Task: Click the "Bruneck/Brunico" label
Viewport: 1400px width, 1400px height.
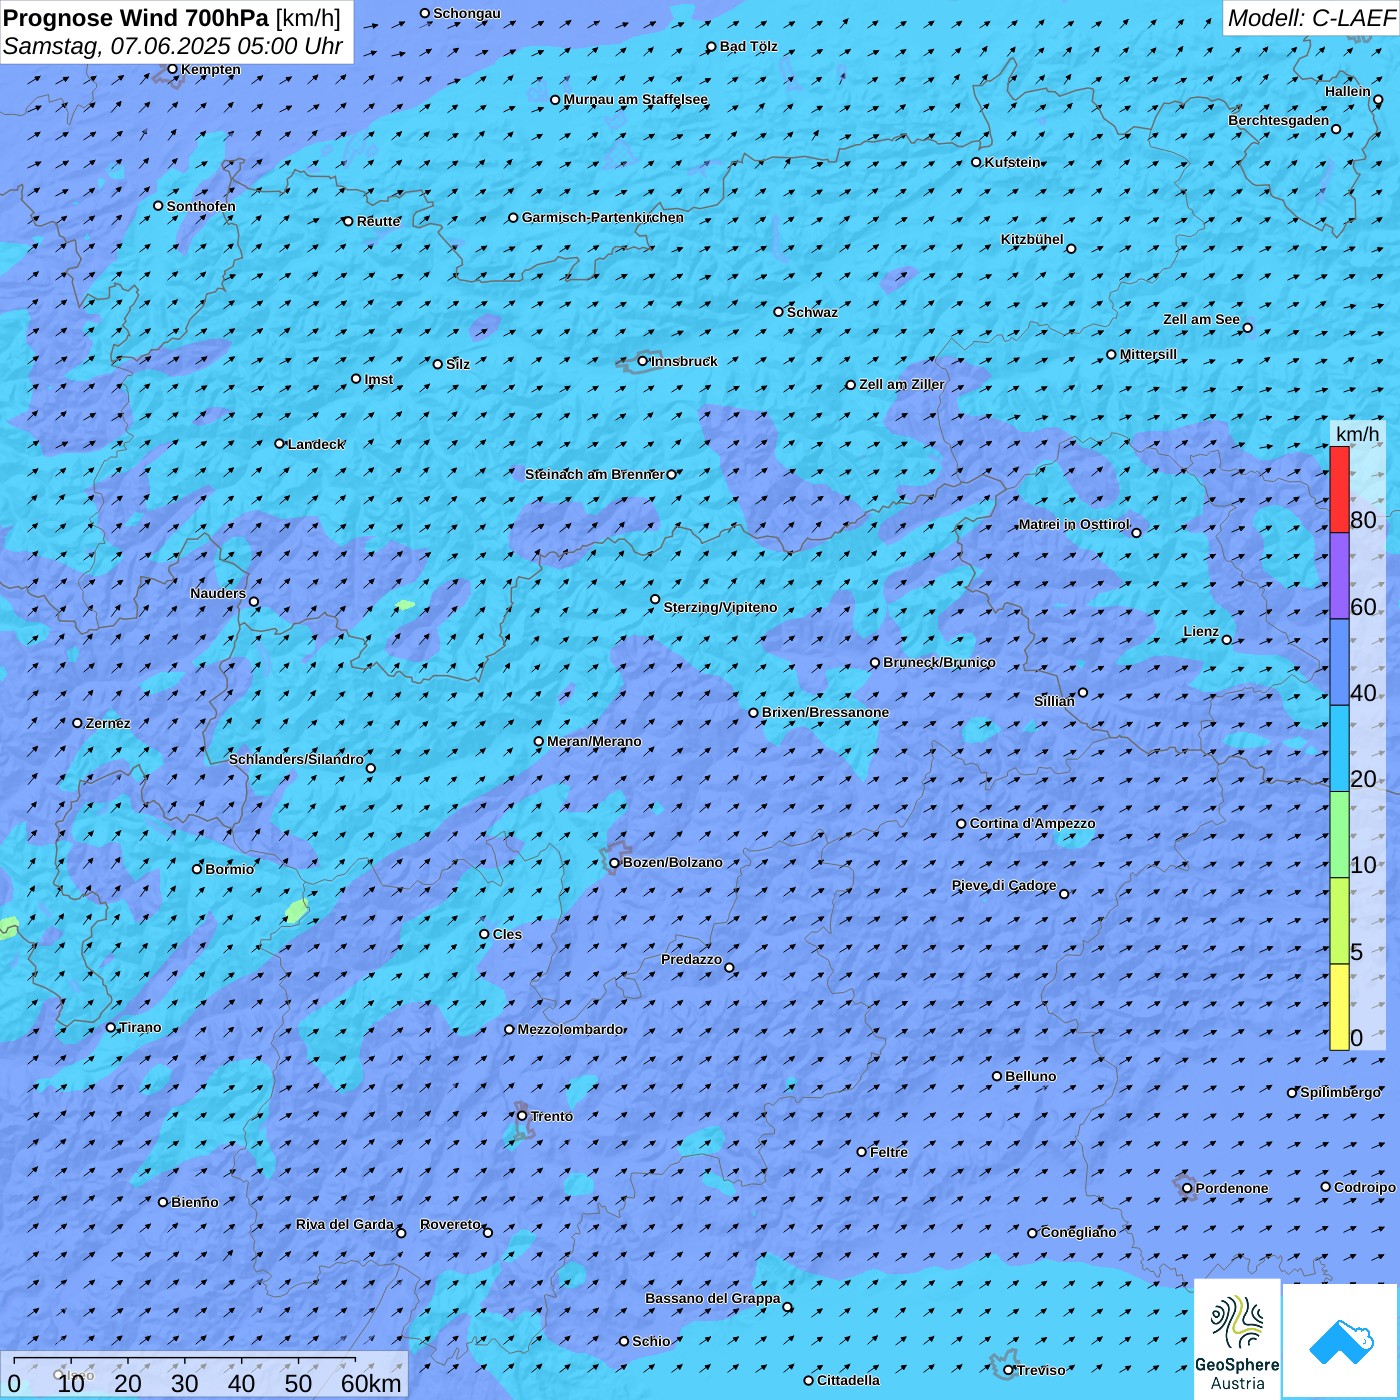Action: 939,662
